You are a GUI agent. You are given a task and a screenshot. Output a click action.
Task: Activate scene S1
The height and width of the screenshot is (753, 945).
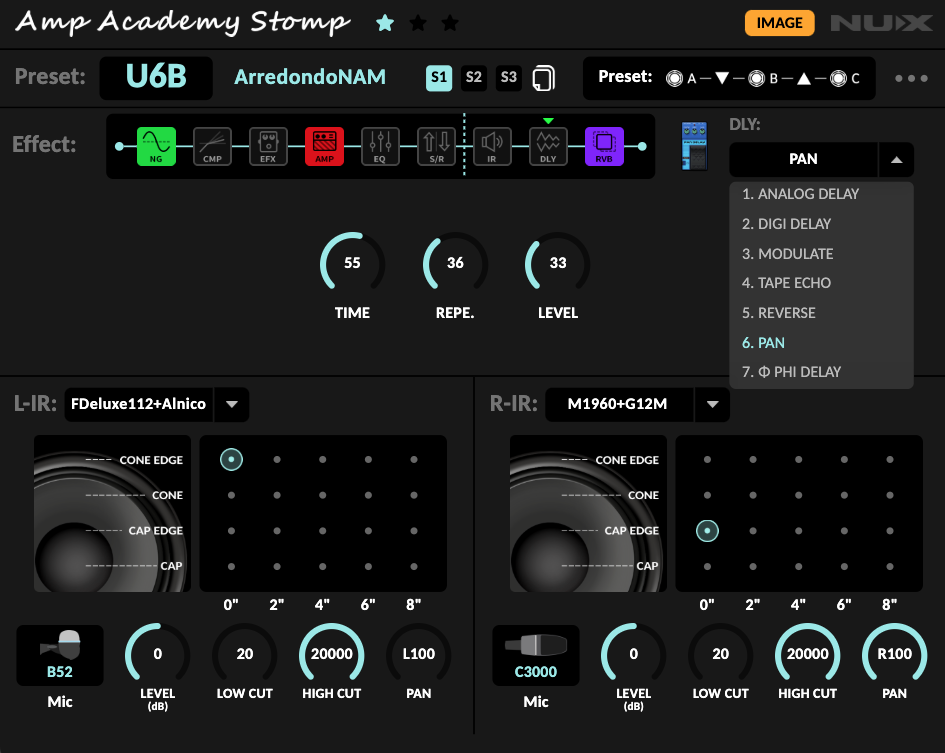point(439,78)
